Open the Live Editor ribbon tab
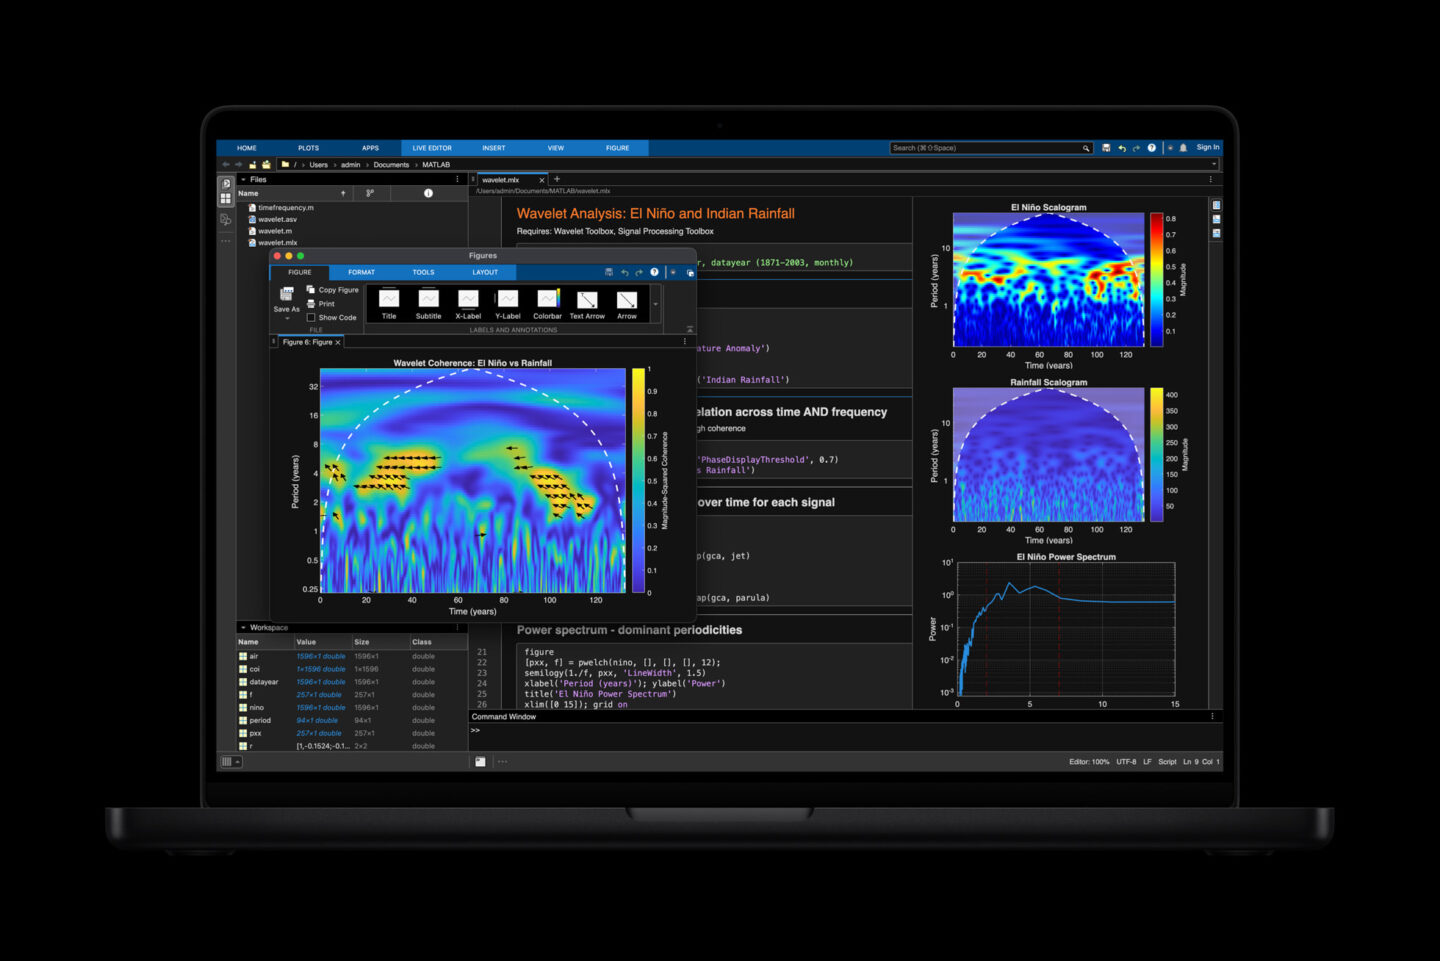The height and width of the screenshot is (961, 1440). click(431, 147)
